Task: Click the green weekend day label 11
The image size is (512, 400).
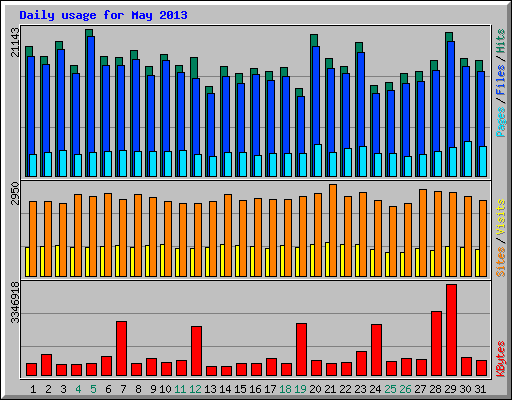Action: coord(180,389)
